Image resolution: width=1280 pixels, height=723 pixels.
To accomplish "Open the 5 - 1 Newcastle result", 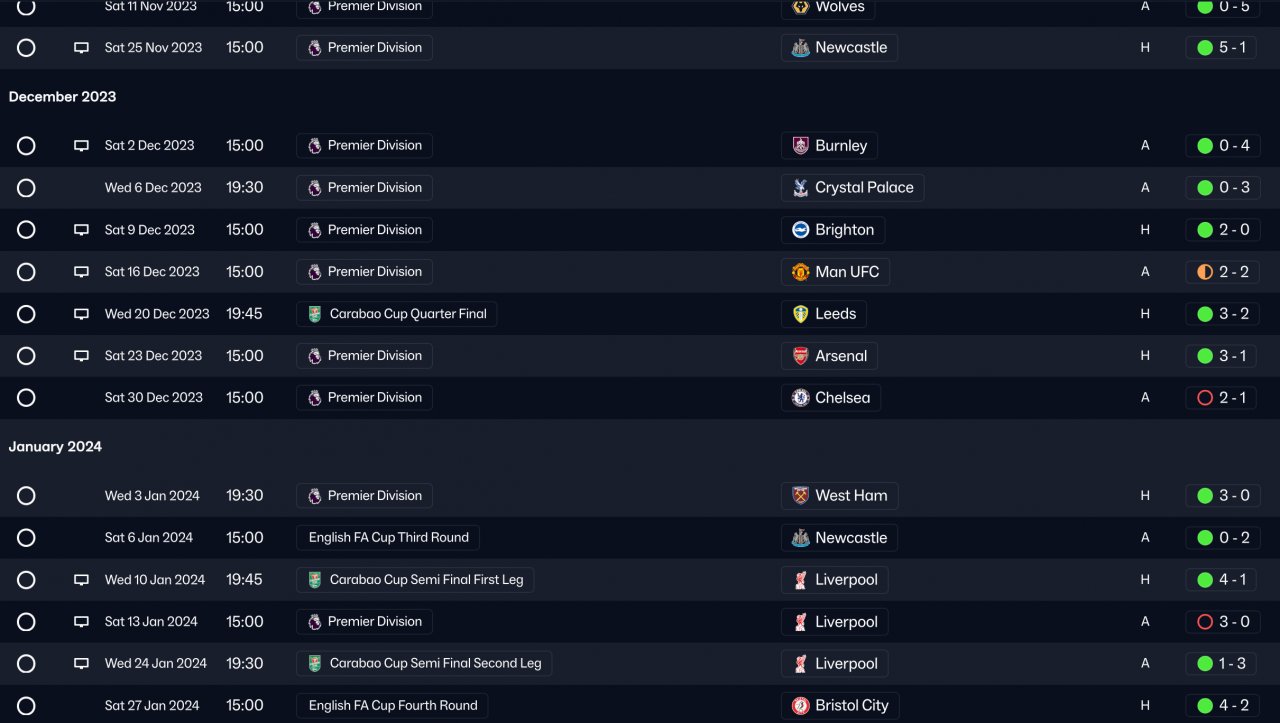I will 1223,48.
